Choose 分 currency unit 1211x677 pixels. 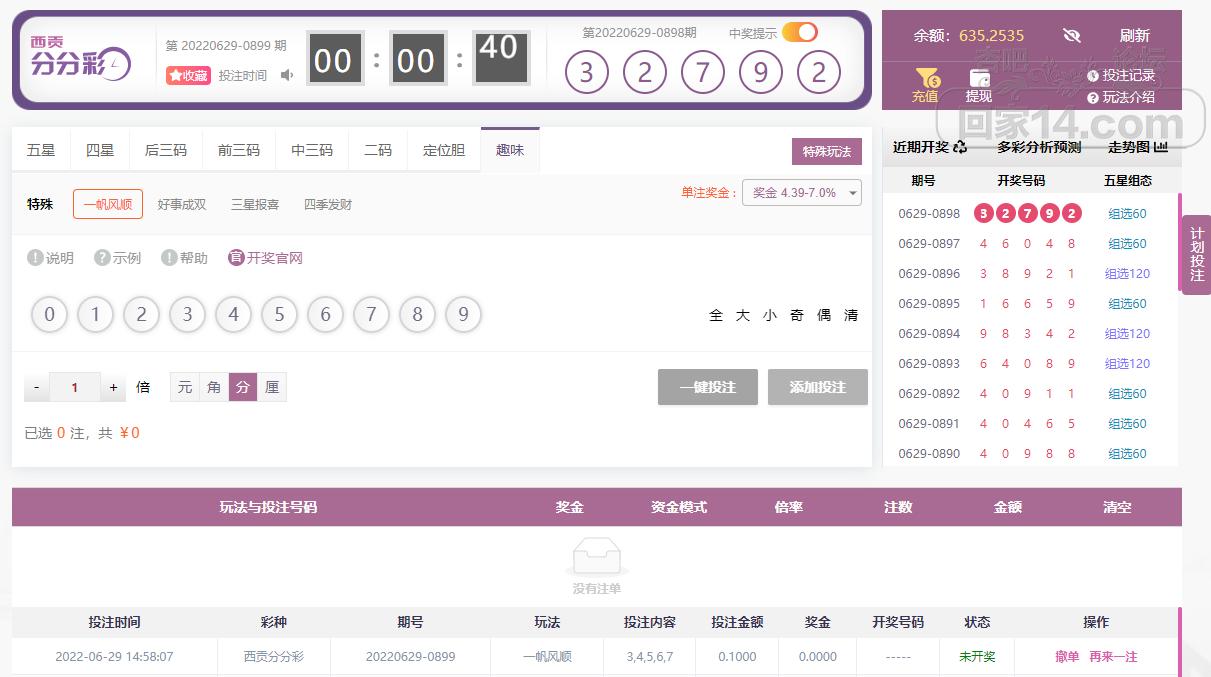(243, 387)
